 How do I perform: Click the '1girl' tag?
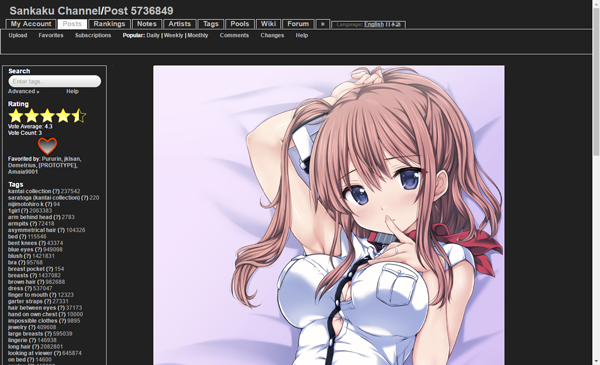14,211
